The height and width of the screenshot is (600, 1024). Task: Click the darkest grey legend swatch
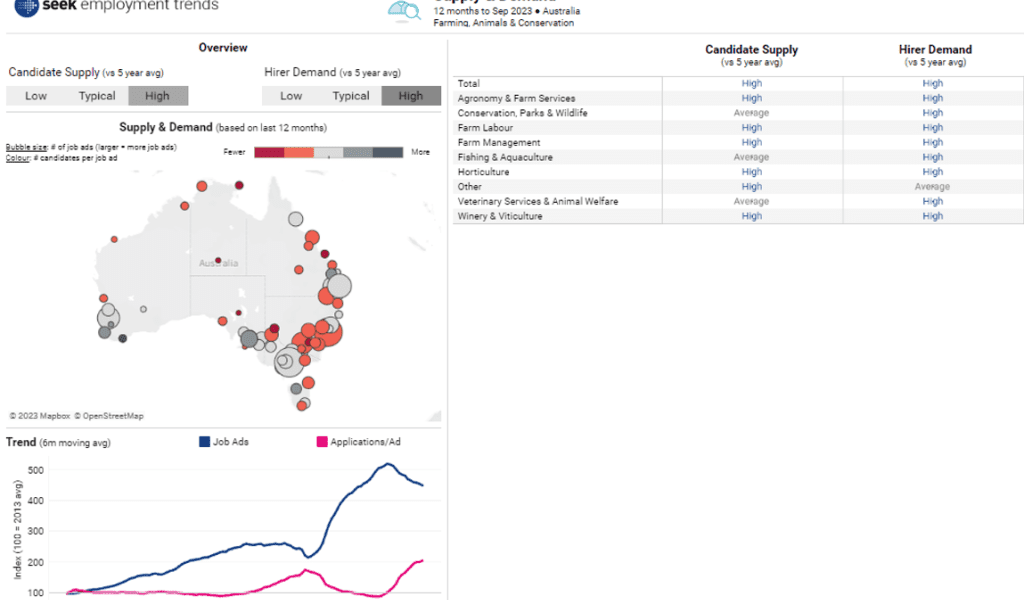click(x=388, y=152)
